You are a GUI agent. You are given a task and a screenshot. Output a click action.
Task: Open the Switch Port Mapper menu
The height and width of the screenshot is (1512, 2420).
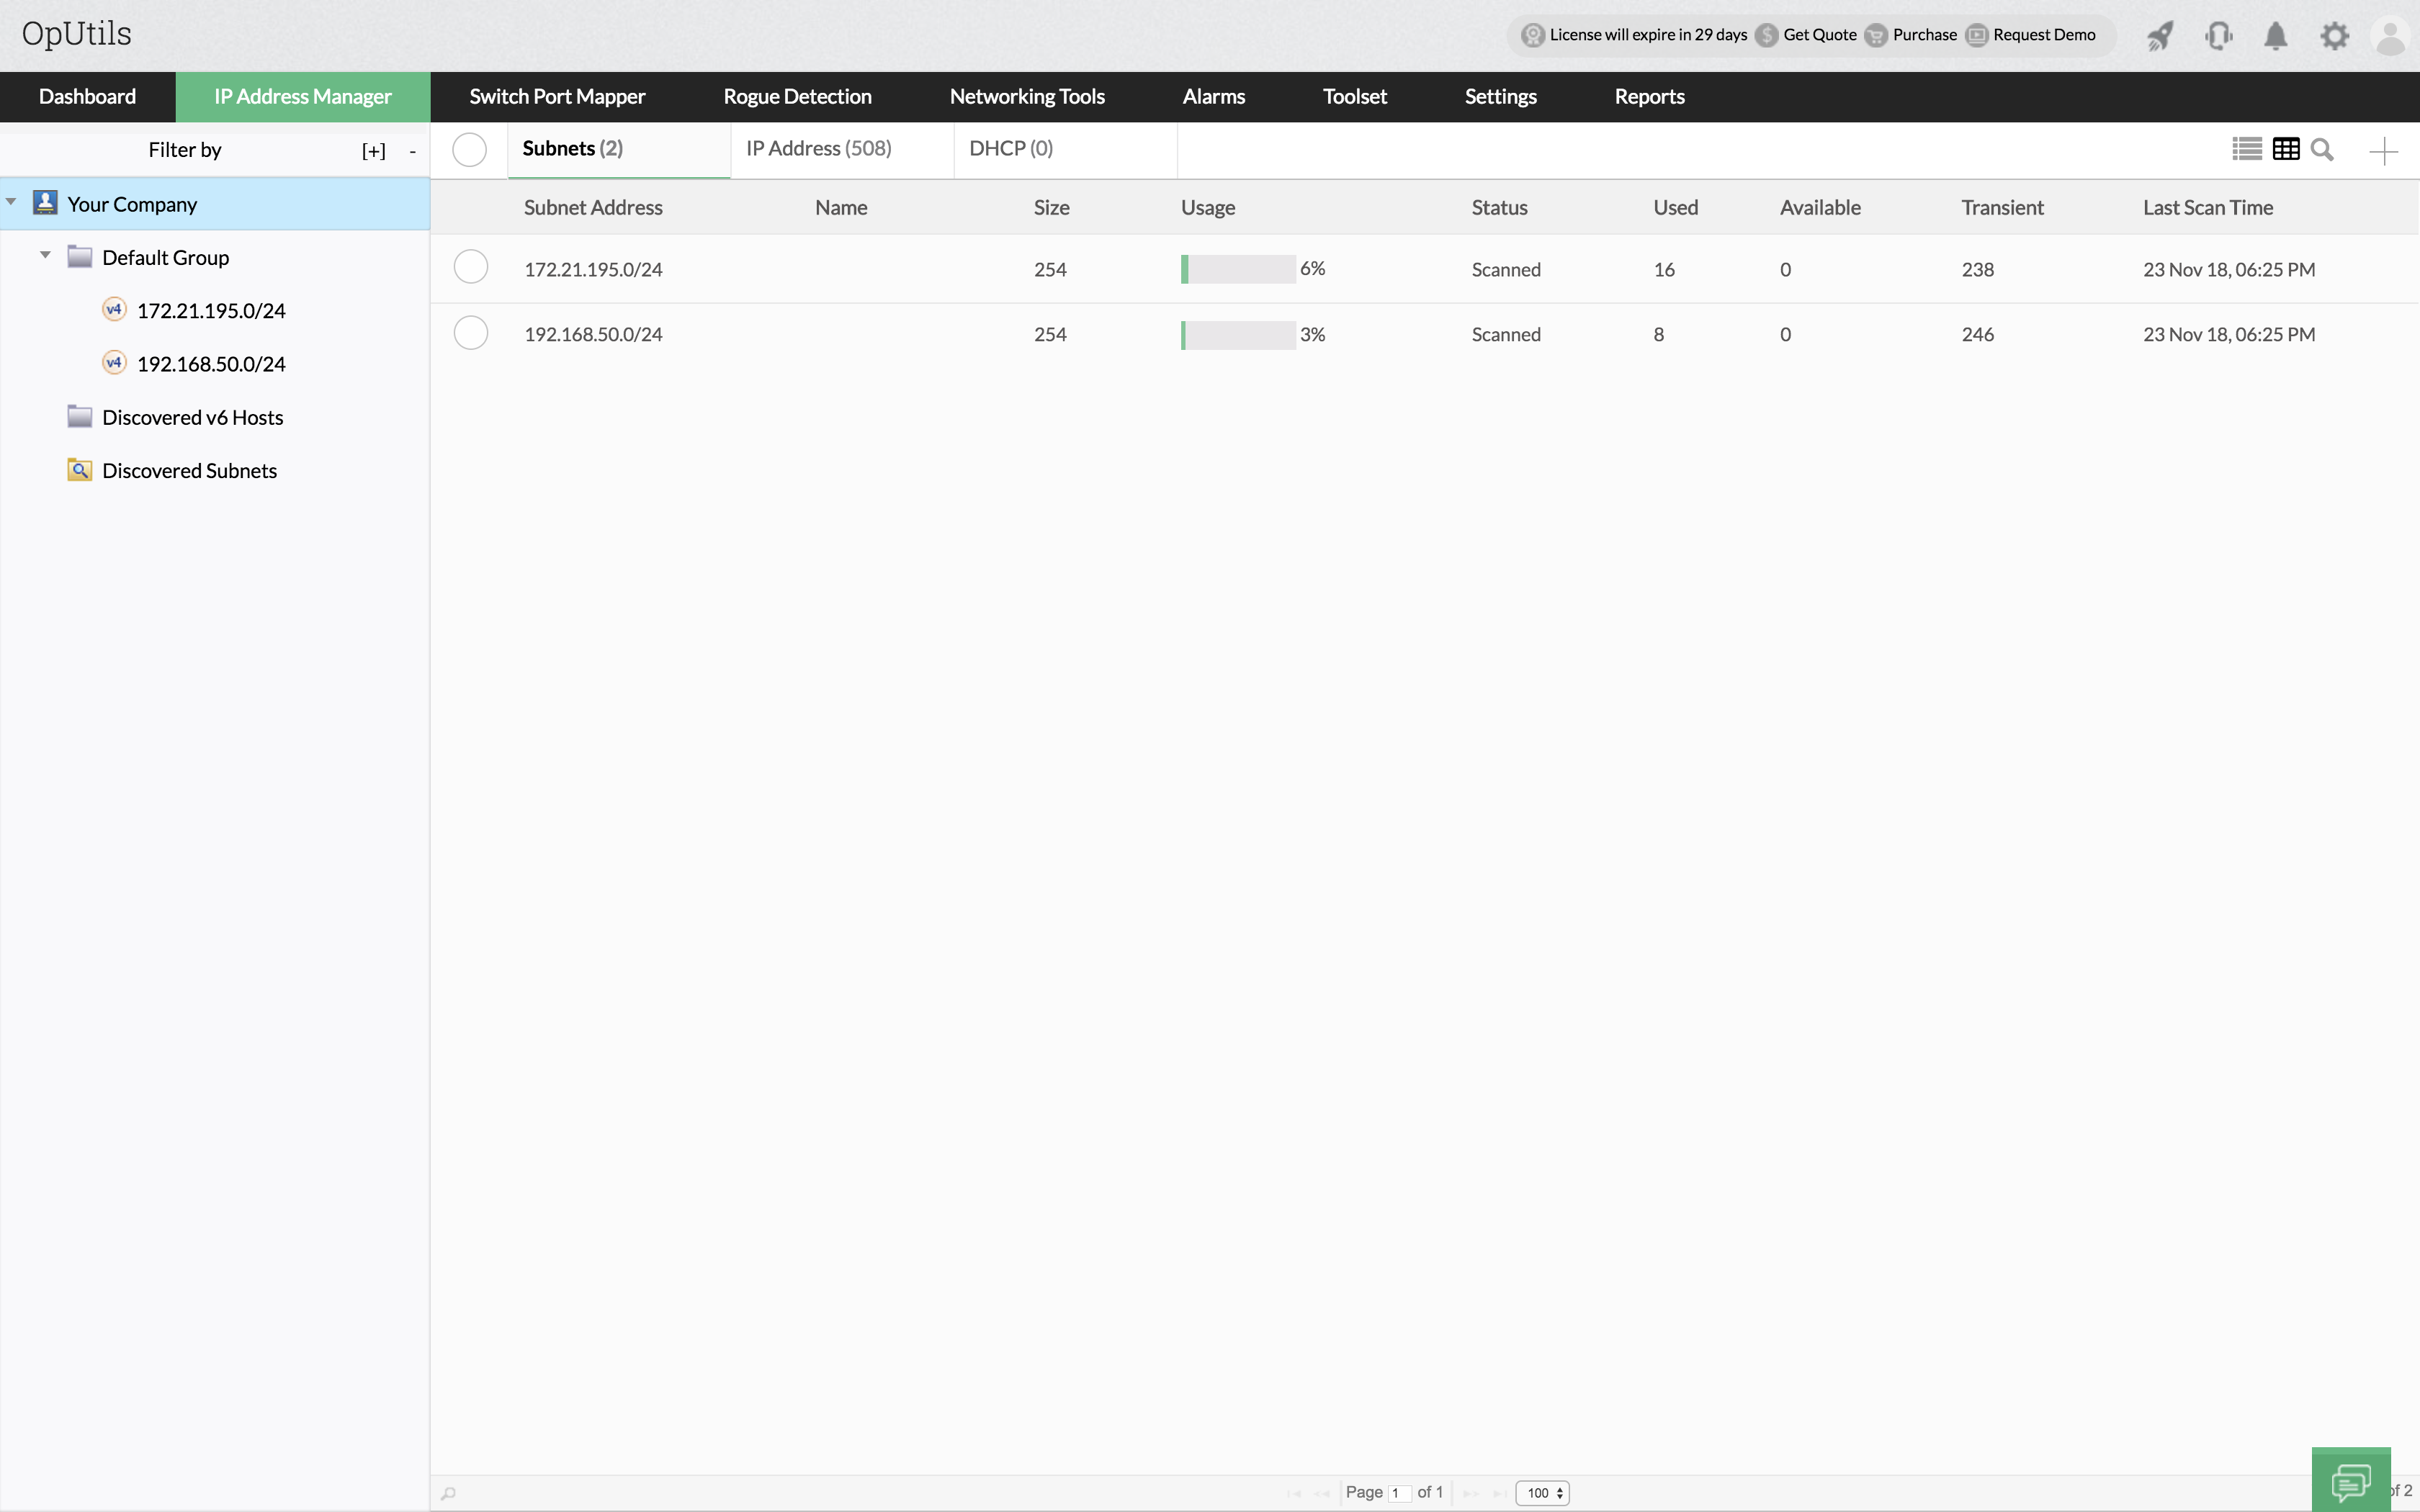(557, 97)
